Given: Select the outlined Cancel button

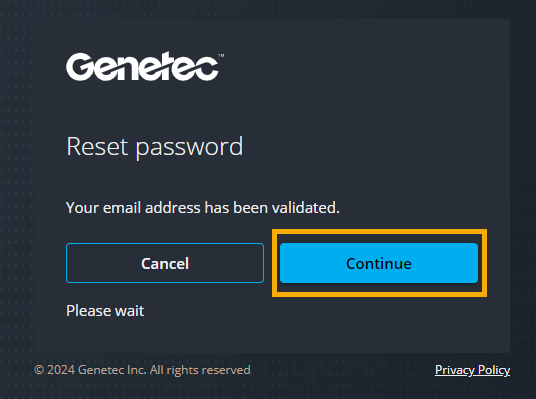Looking at the screenshot, I should [x=165, y=263].
